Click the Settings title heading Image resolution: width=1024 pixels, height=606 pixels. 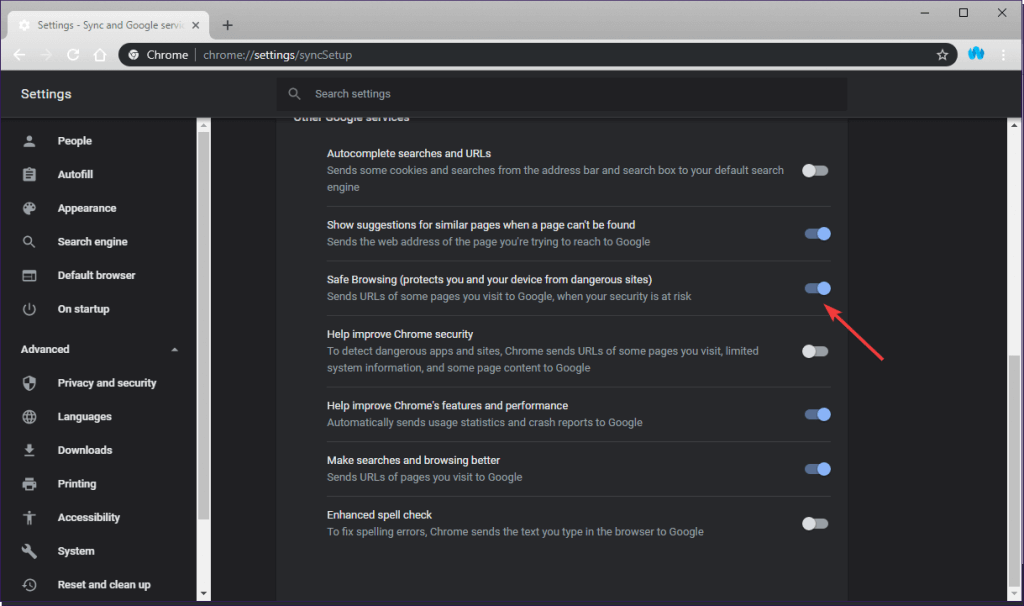(46, 94)
